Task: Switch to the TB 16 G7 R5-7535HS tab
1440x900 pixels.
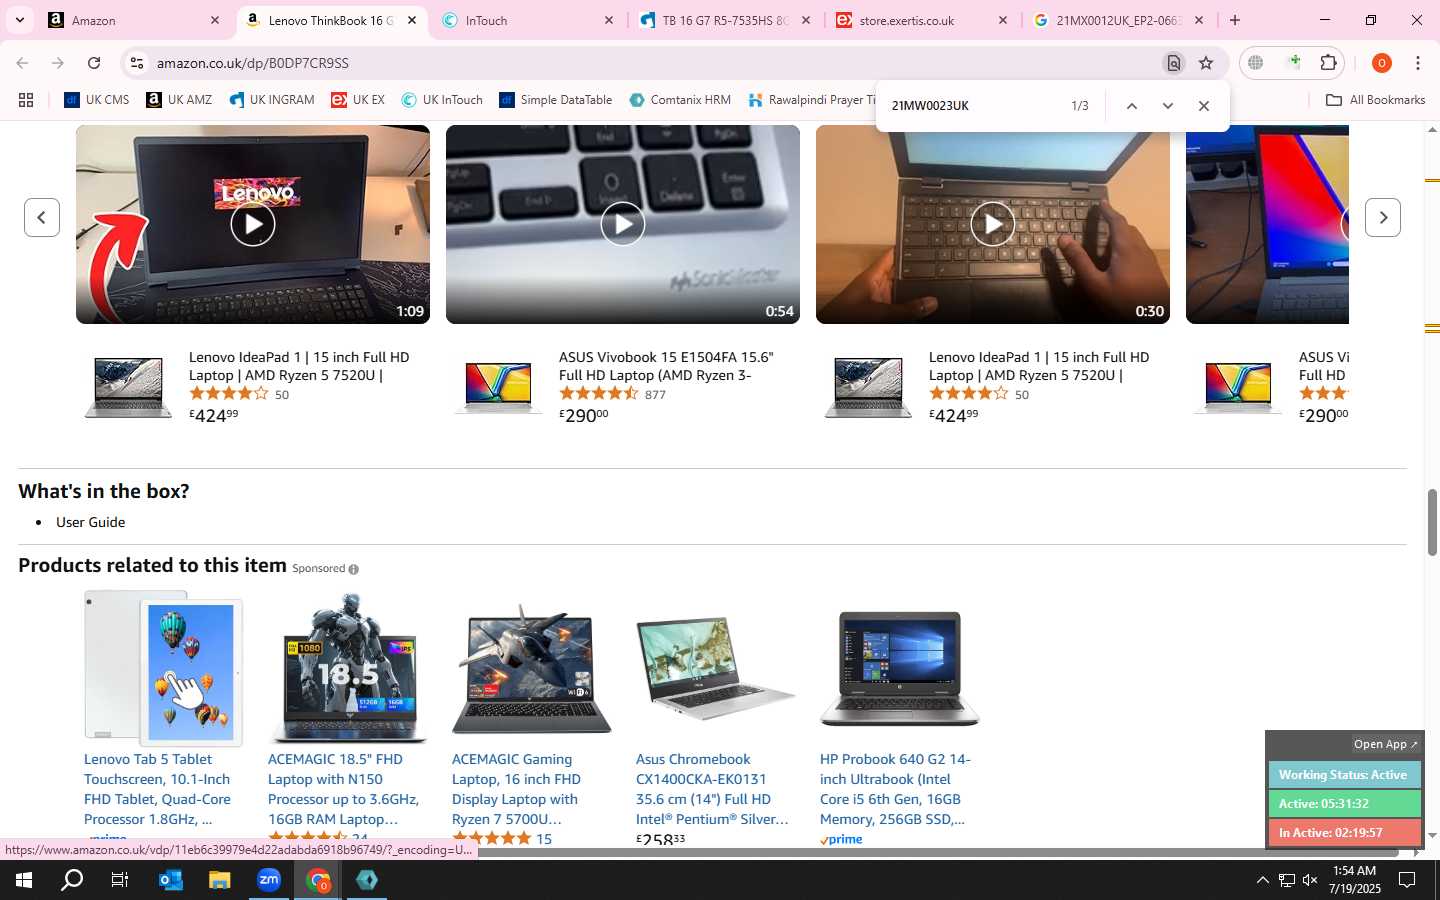Action: point(724,20)
